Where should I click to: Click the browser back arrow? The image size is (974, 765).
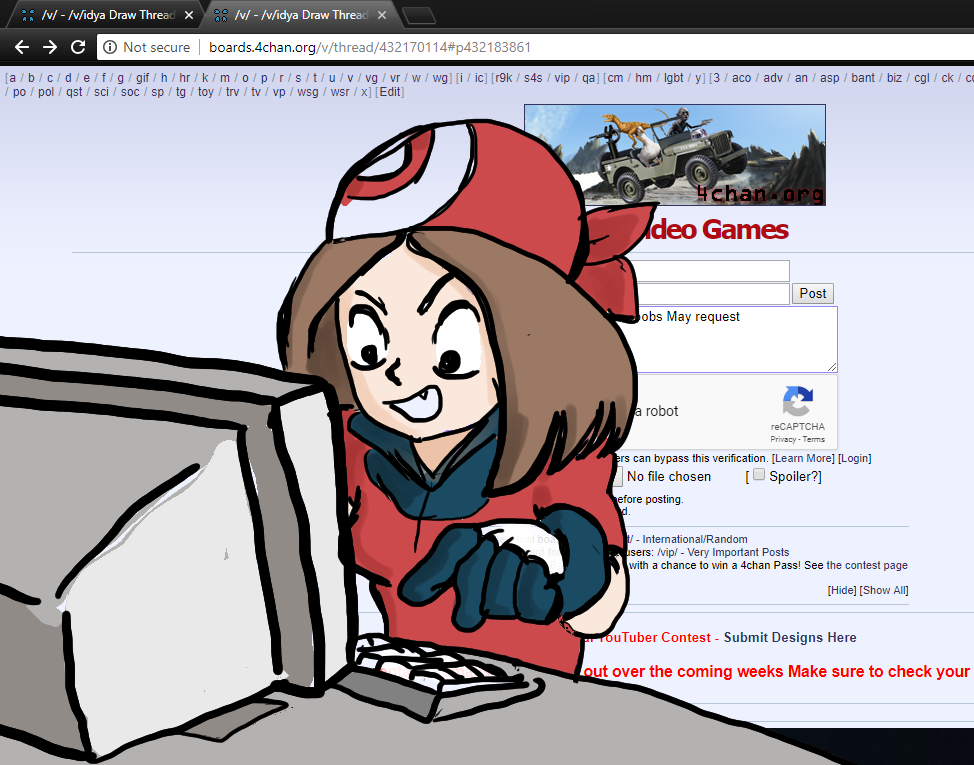[x=22, y=47]
